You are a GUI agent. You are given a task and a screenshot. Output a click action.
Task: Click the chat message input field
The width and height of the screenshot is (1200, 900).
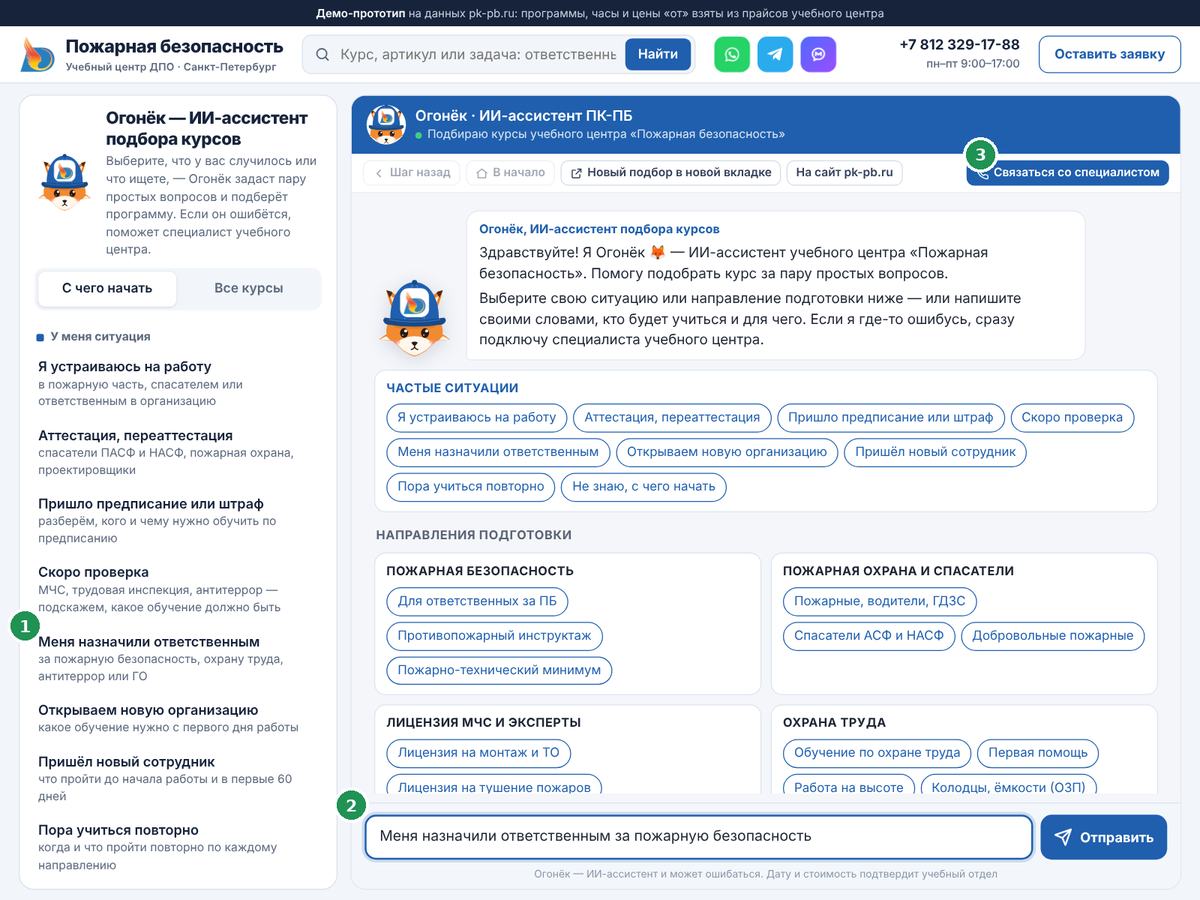698,837
